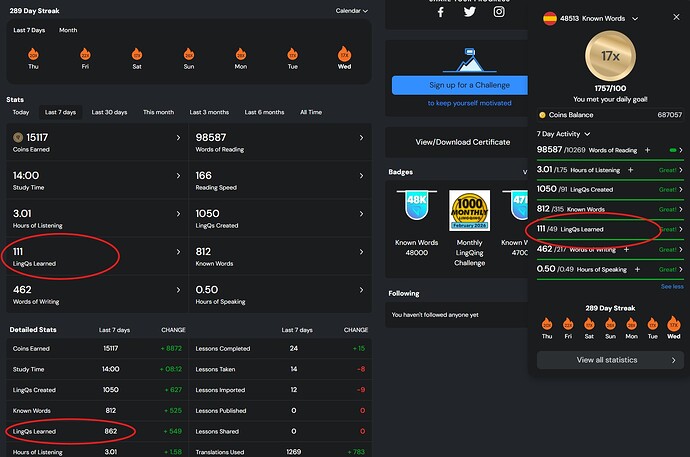Expand LingQs Created card chevron

point(361,214)
